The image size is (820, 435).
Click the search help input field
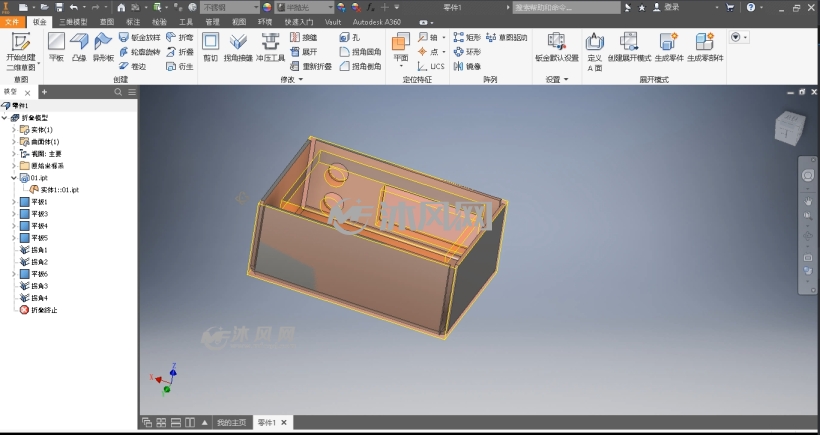point(567,7)
